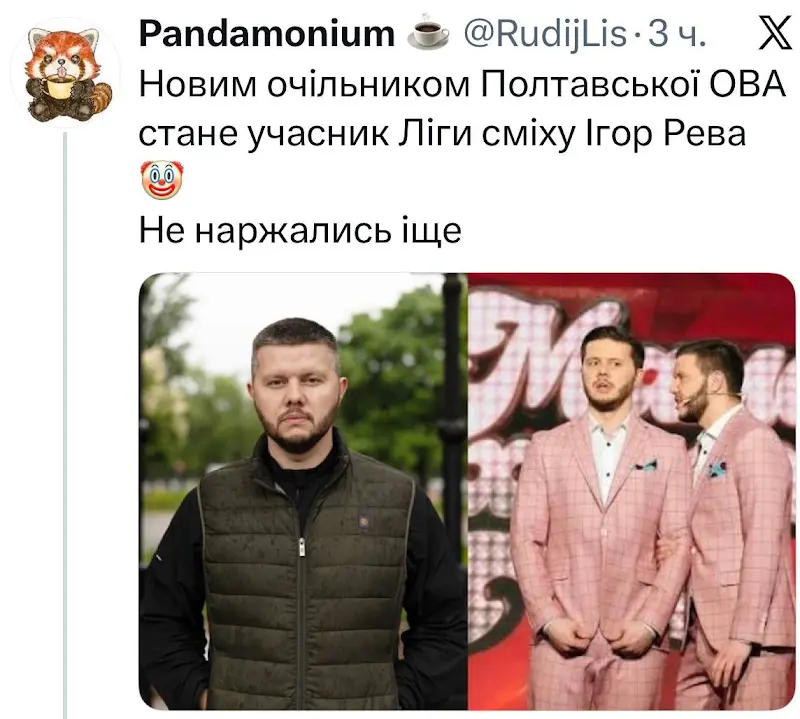Image resolution: width=800 pixels, height=719 pixels.
Task: Click the blue pocket square on left performer
Action: pos(644,465)
